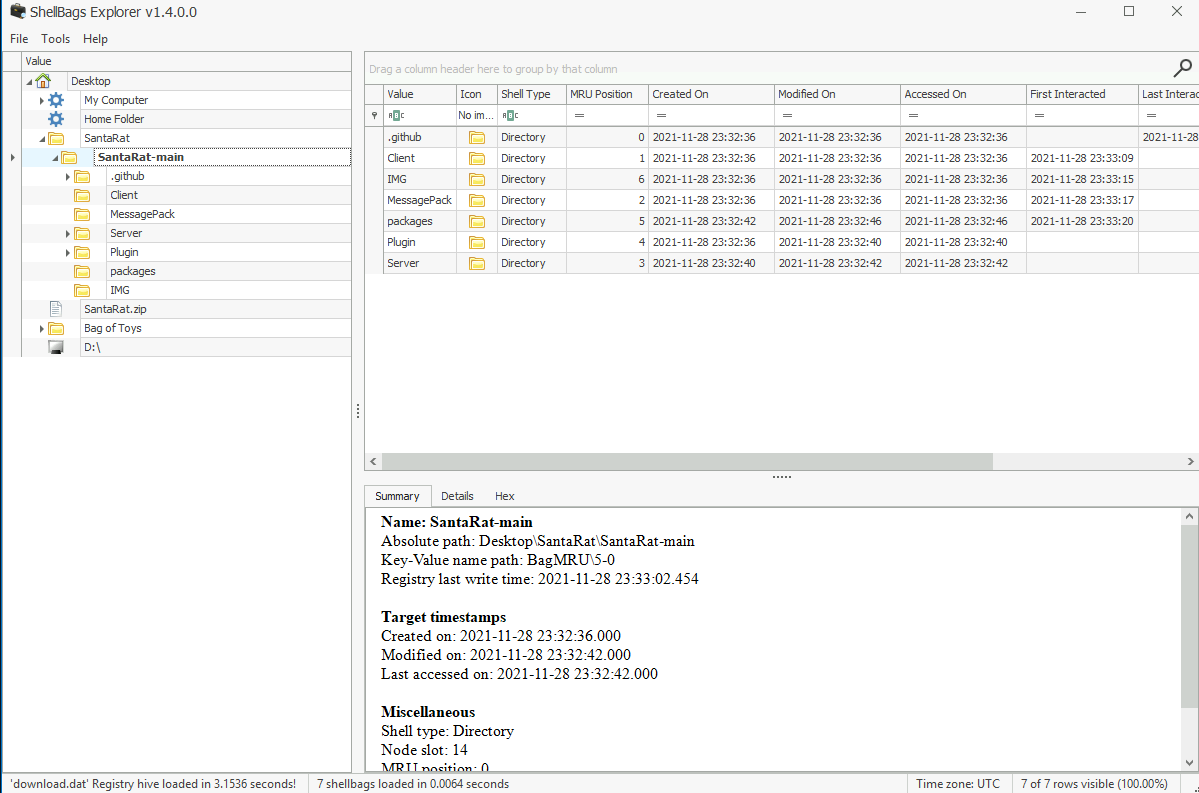This screenshot has height=793, width=1199.
Task: Expand the Bag of Toys node
Action: (x=41, y=328)
